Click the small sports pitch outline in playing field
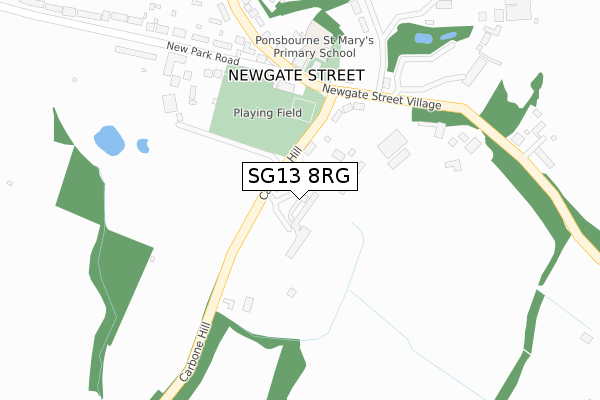The width and height of the screenshot is (600, 400). point(303,109)
